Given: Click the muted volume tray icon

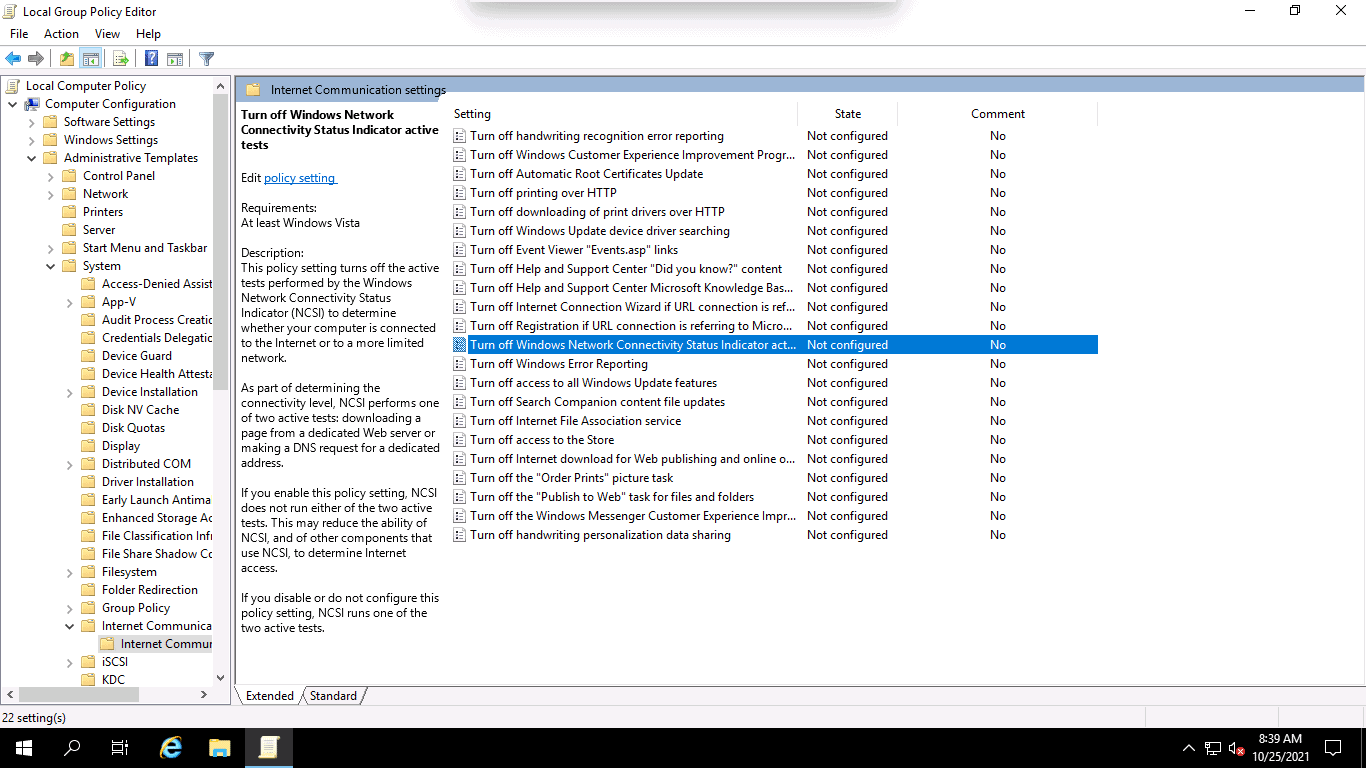Looking at the screenshot, I should [x=1236, y=748].
